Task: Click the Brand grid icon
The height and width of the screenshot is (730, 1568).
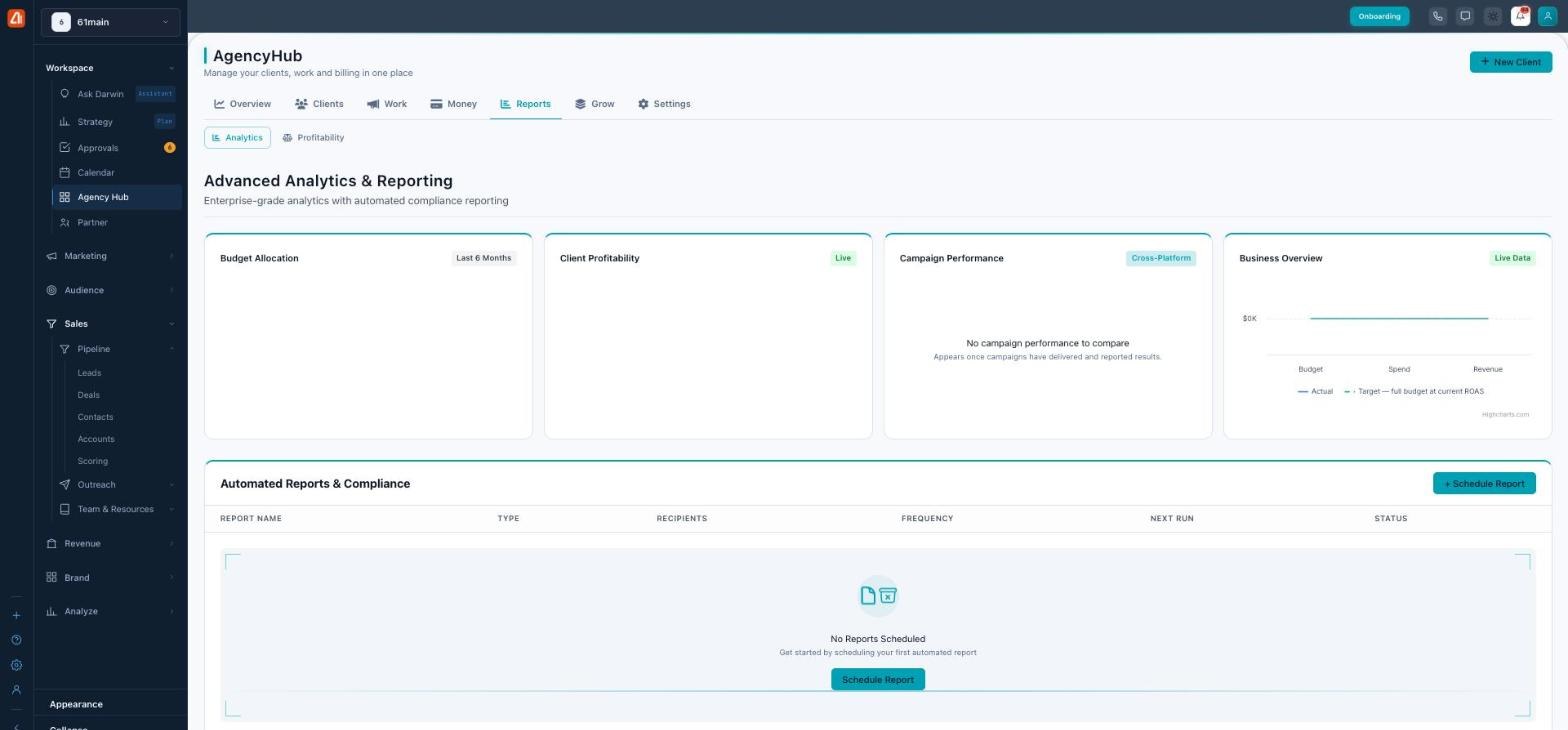Action: [52, 578]
